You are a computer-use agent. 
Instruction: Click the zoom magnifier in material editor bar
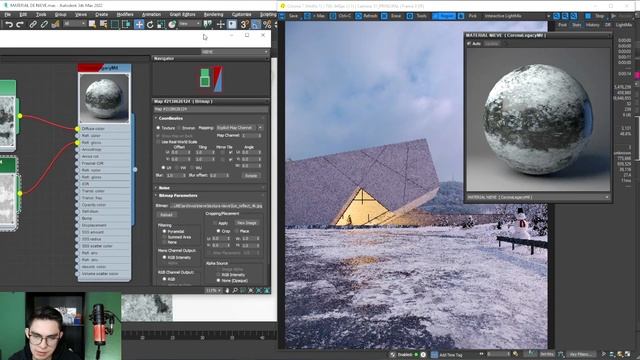(x=235, y=290)
